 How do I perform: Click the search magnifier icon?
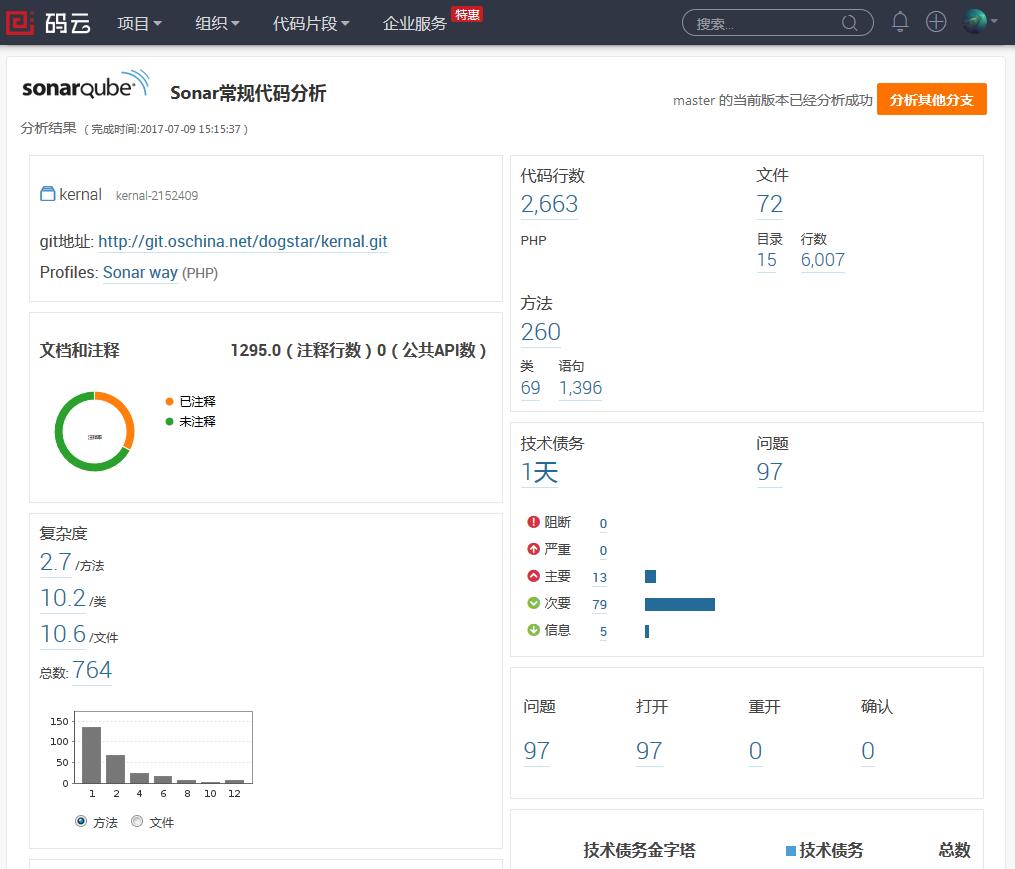850,23
